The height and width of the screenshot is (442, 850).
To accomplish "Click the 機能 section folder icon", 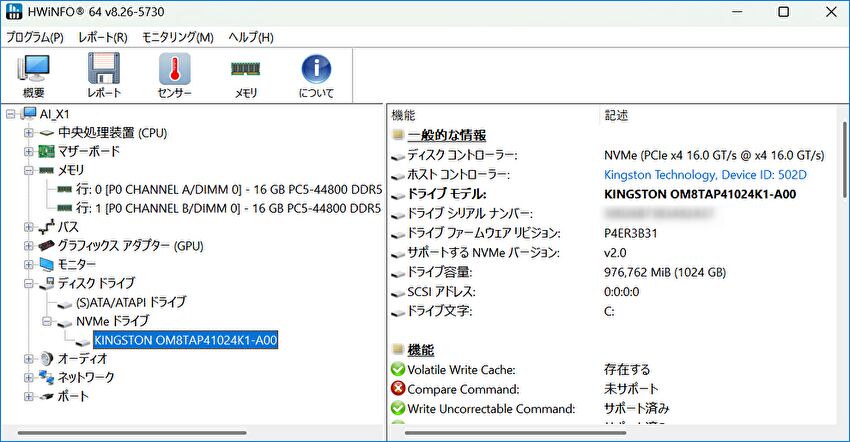I will (398, 349).
